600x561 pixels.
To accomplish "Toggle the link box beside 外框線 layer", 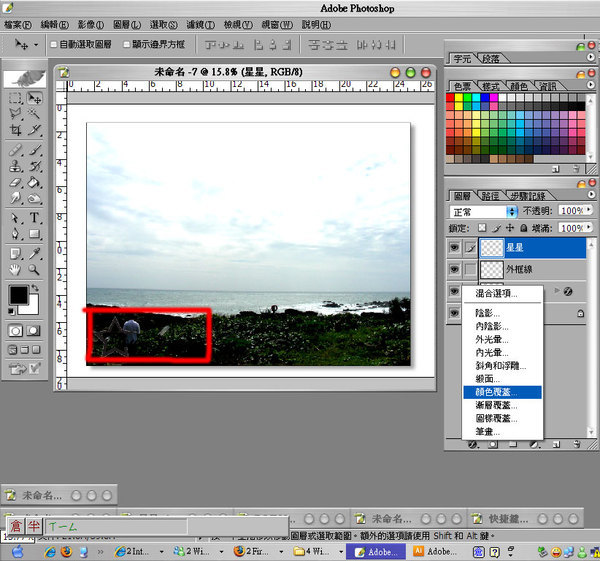I will (x=470, y=269).
